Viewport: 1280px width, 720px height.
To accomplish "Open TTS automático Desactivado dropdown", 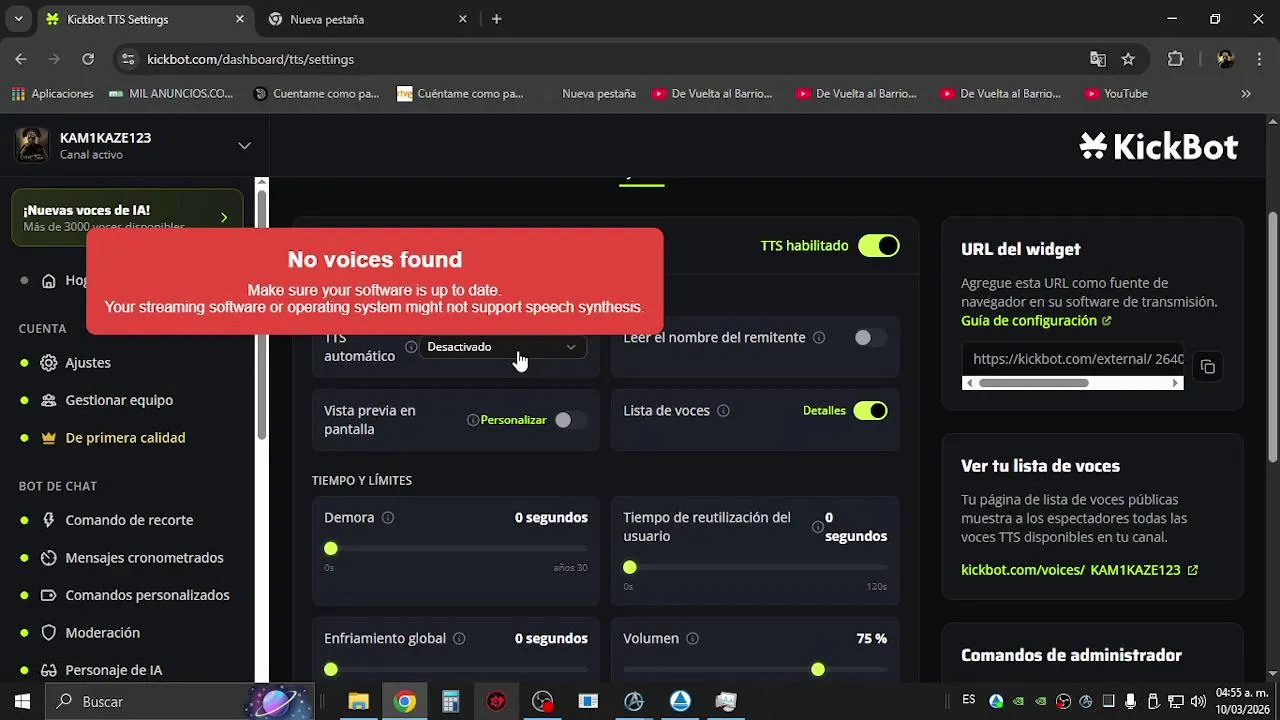I will pyautogui.click(x=501, y=347).
